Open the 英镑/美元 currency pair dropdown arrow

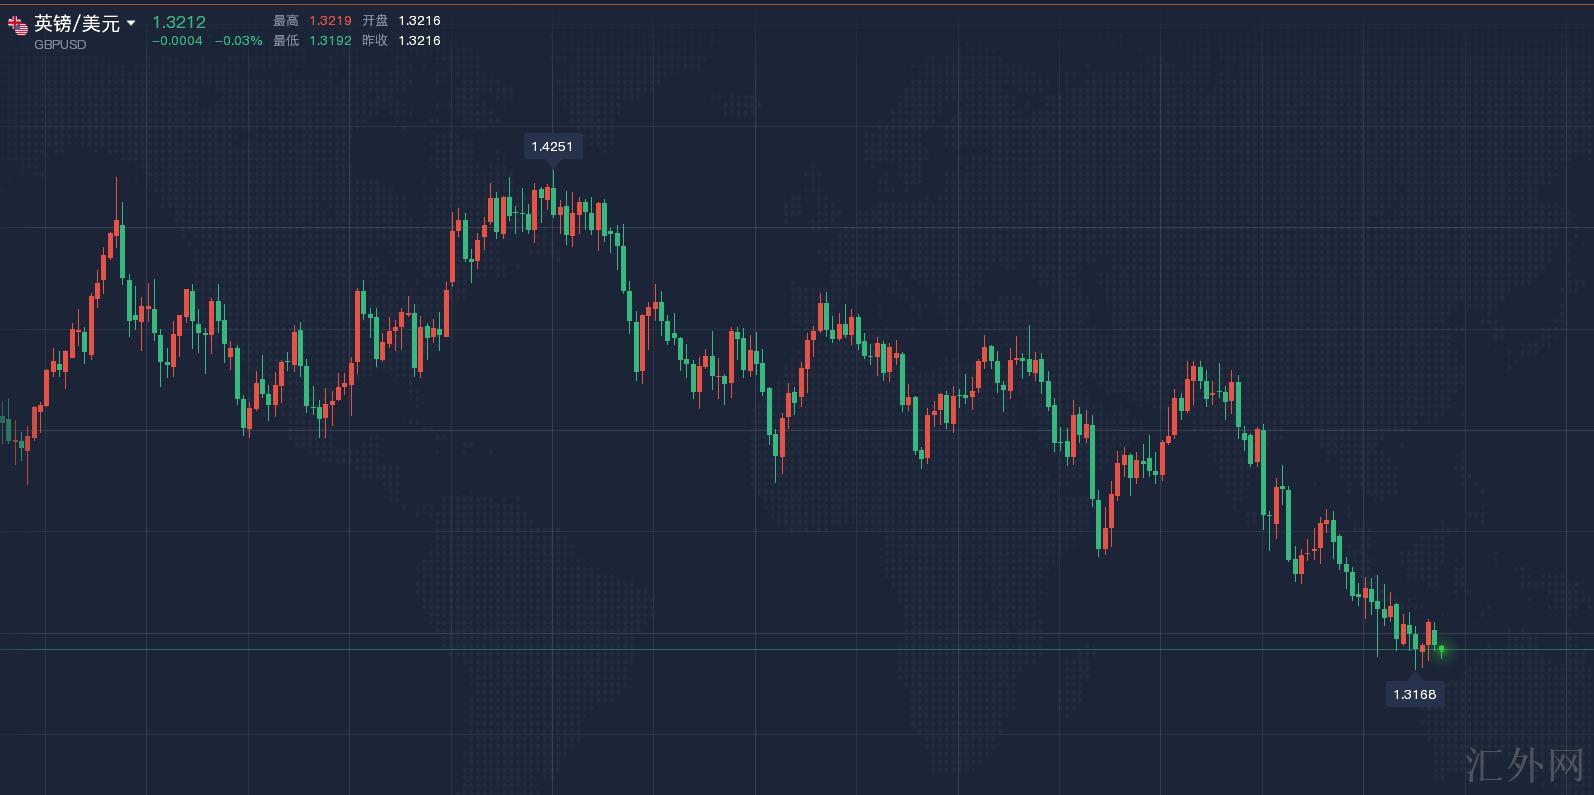131,23
